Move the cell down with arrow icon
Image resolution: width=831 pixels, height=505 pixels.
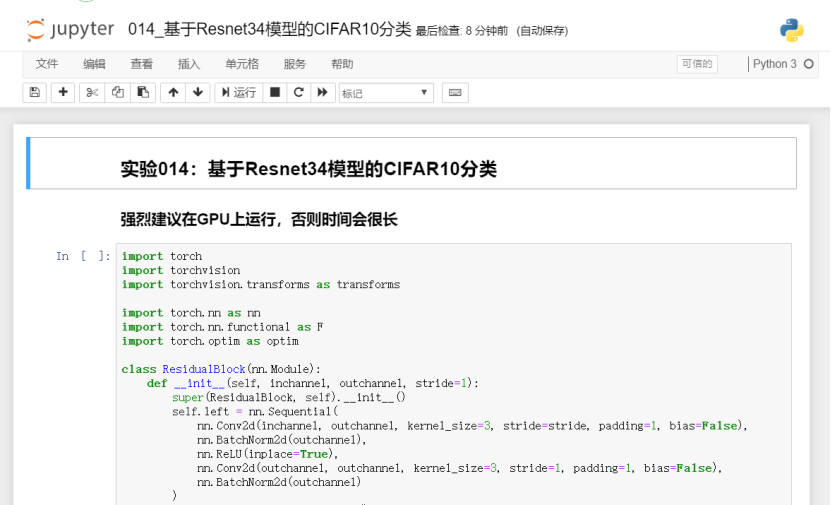(x=197, y=93)
